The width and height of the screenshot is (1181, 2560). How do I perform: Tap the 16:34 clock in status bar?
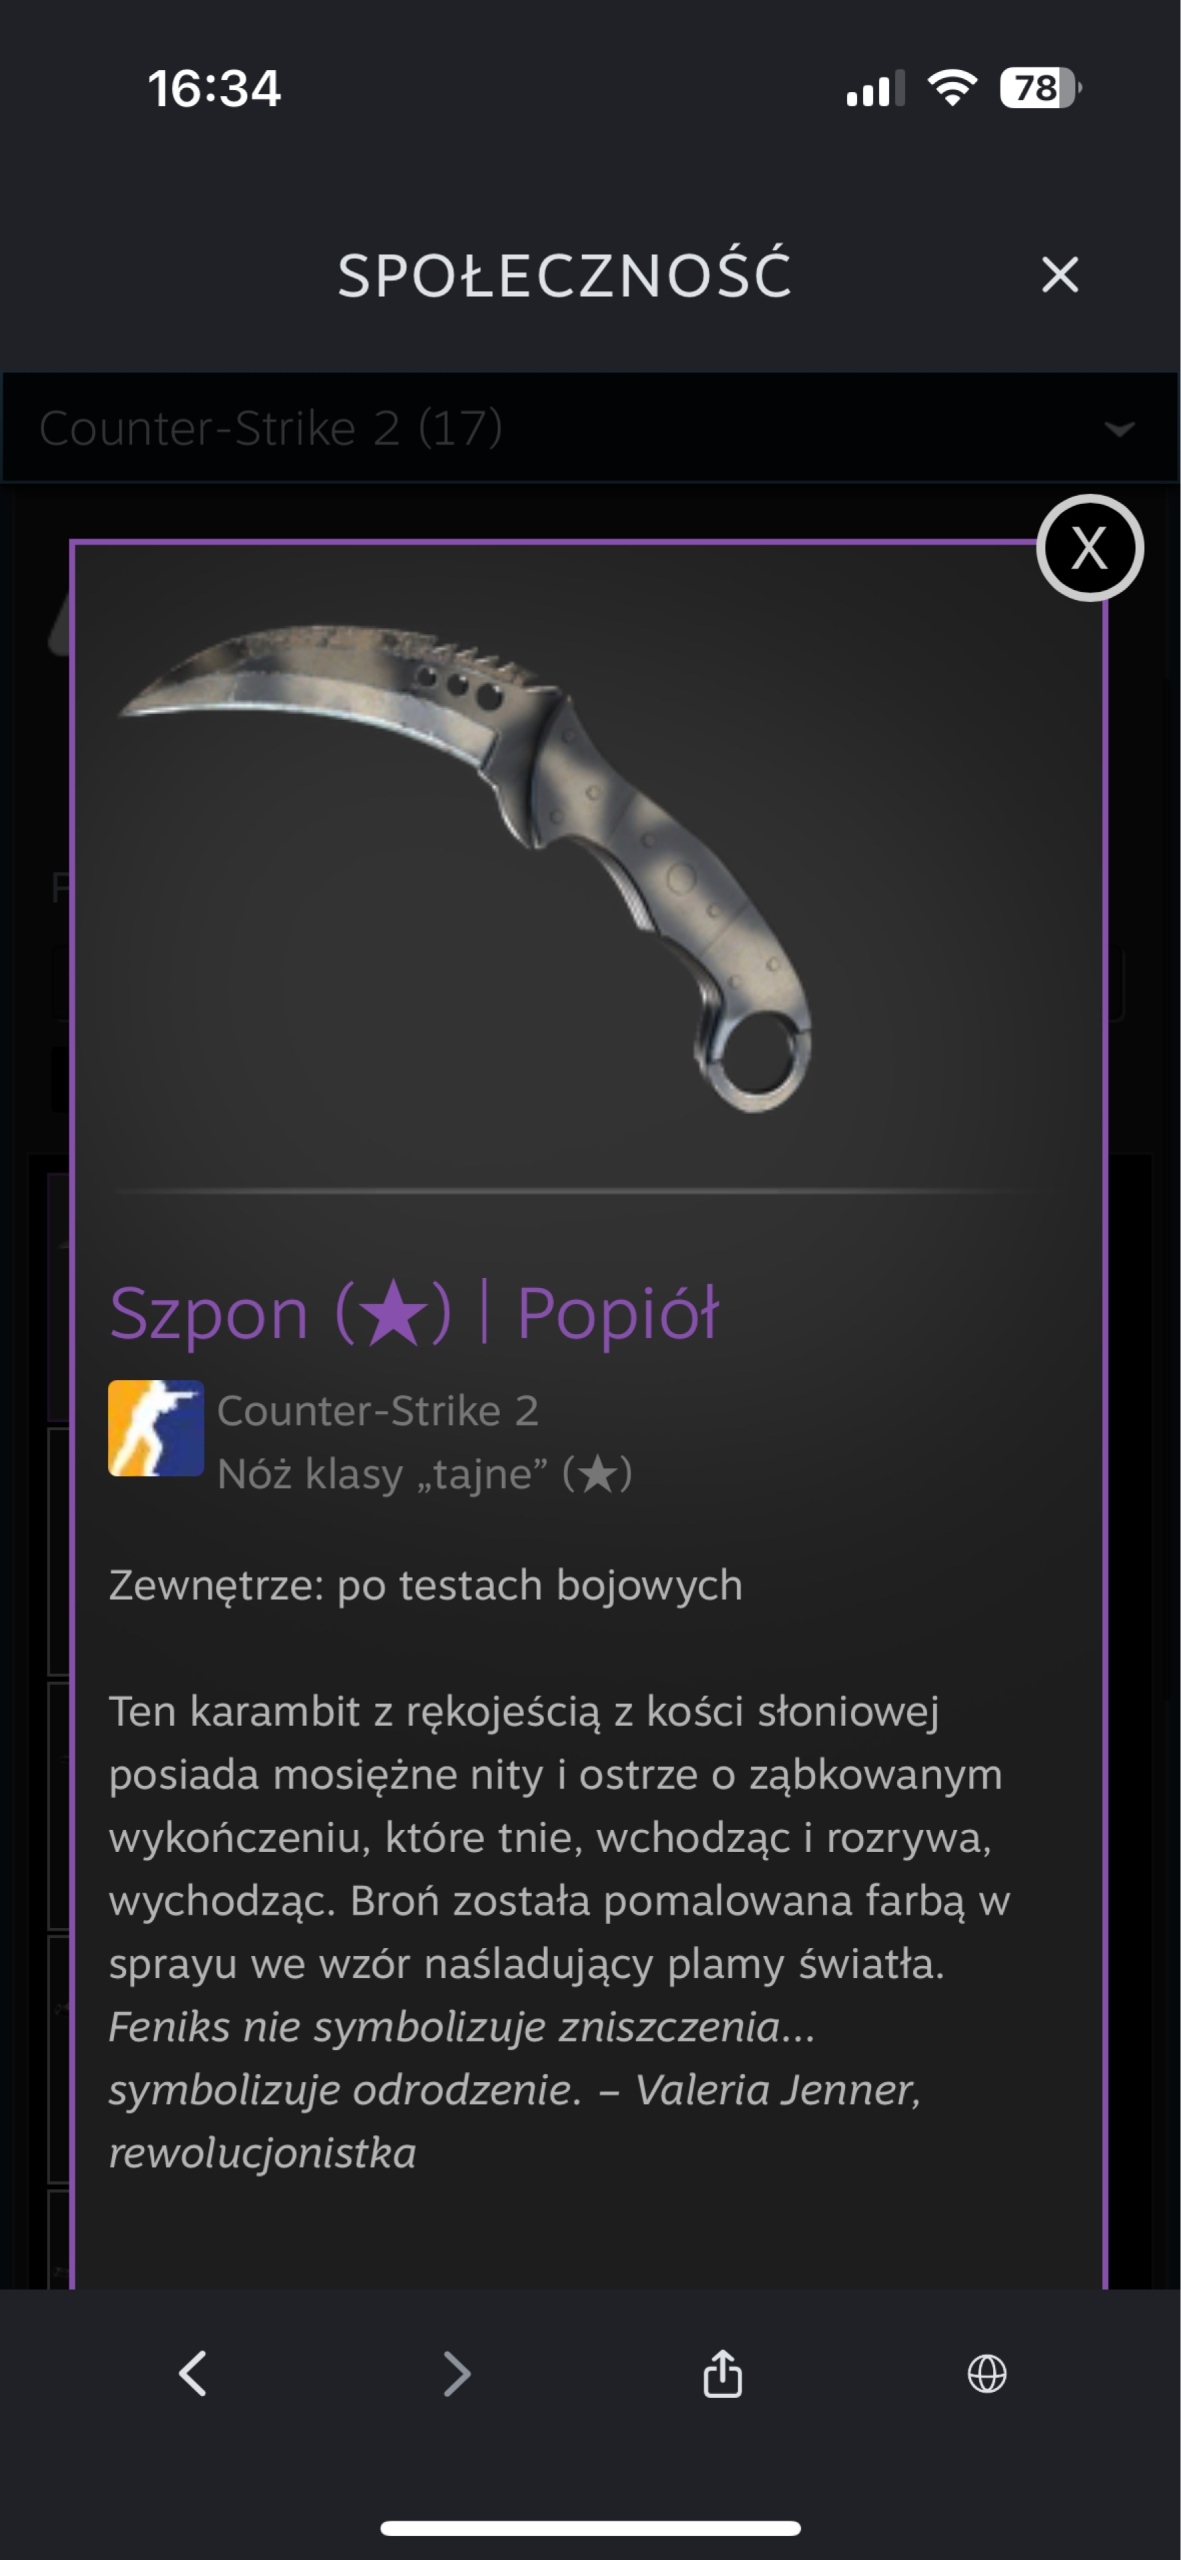coord(214,88)
